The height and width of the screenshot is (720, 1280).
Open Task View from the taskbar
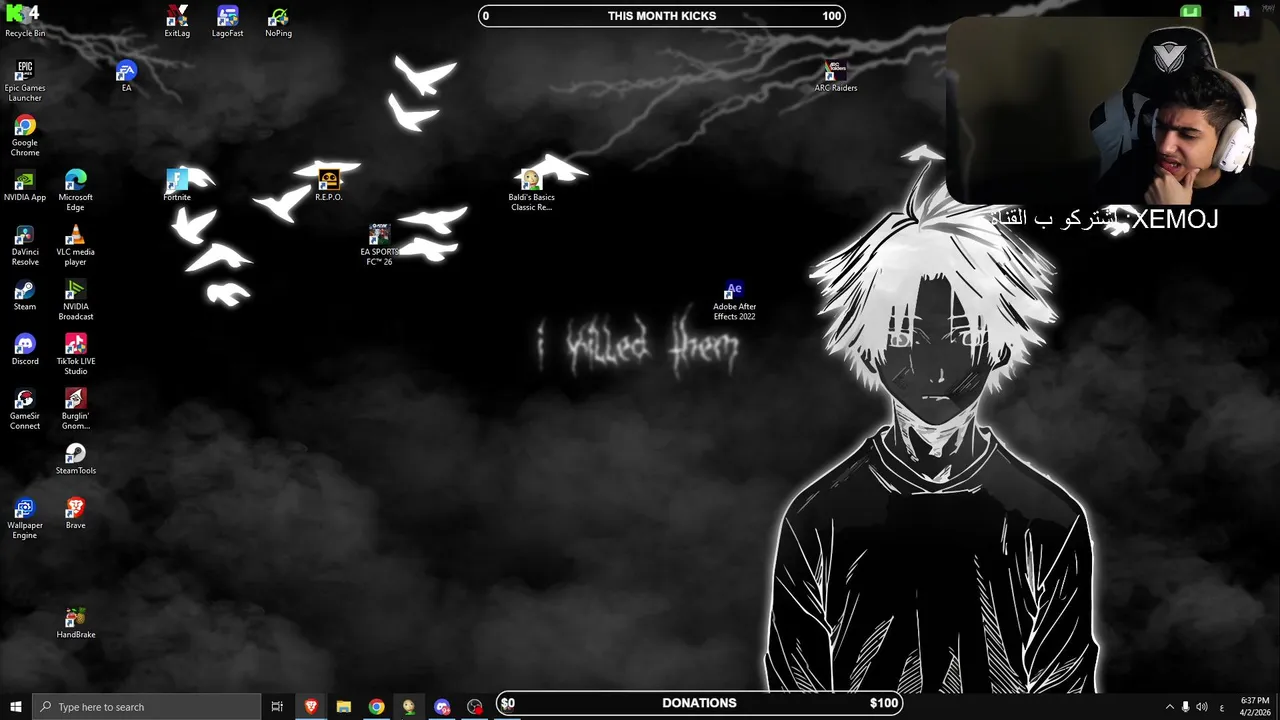click(x=277, y=707)
